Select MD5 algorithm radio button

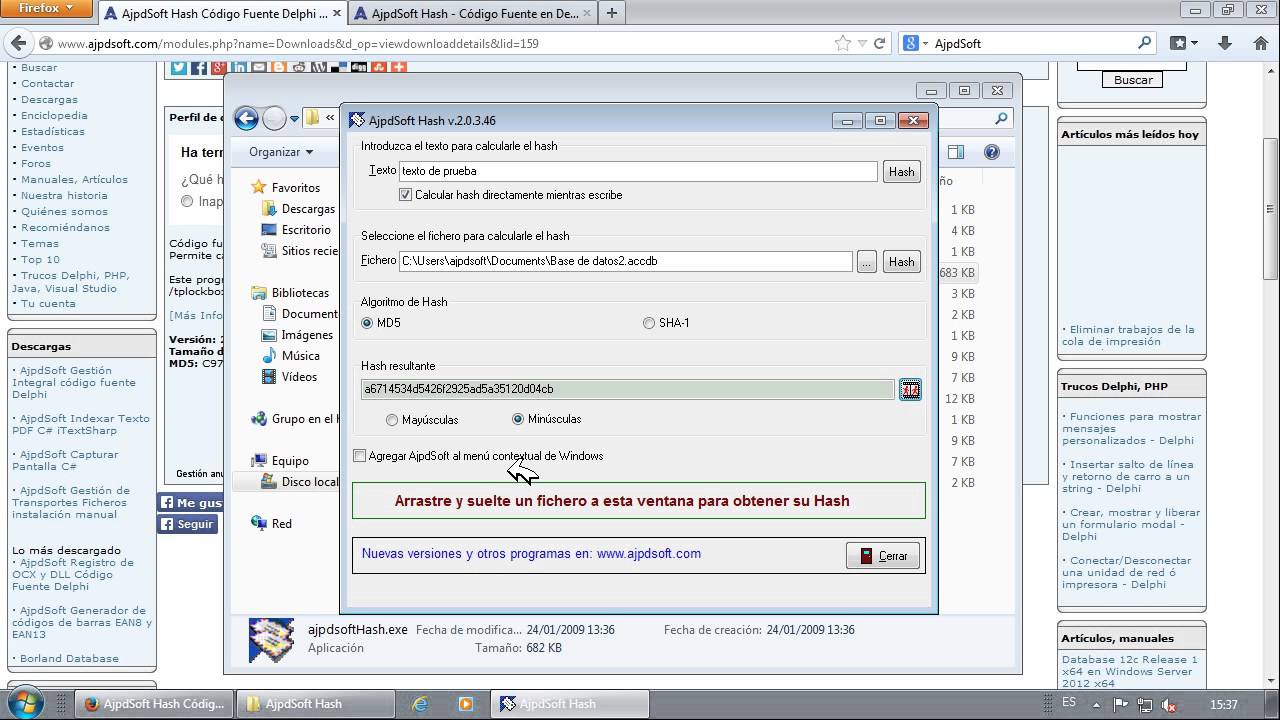[x=367, y=323]
